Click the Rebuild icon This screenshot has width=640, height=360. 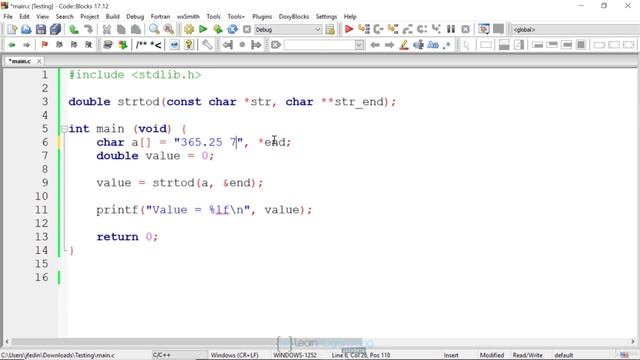[x=232, y=29]
